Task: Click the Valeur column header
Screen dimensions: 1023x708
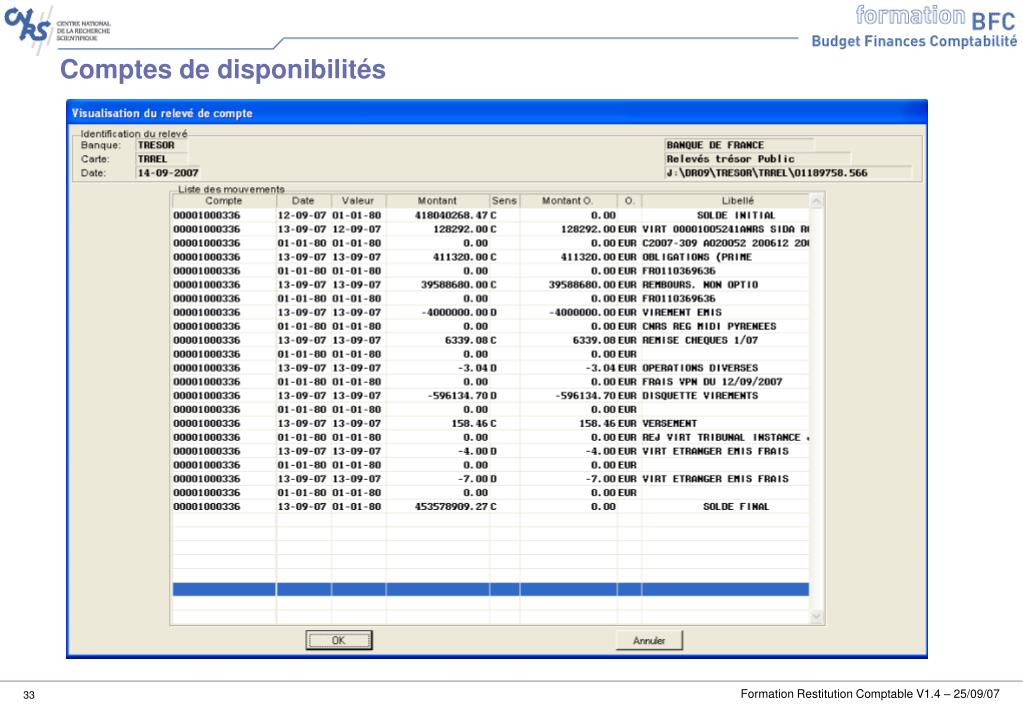Action: coord(358,201)
